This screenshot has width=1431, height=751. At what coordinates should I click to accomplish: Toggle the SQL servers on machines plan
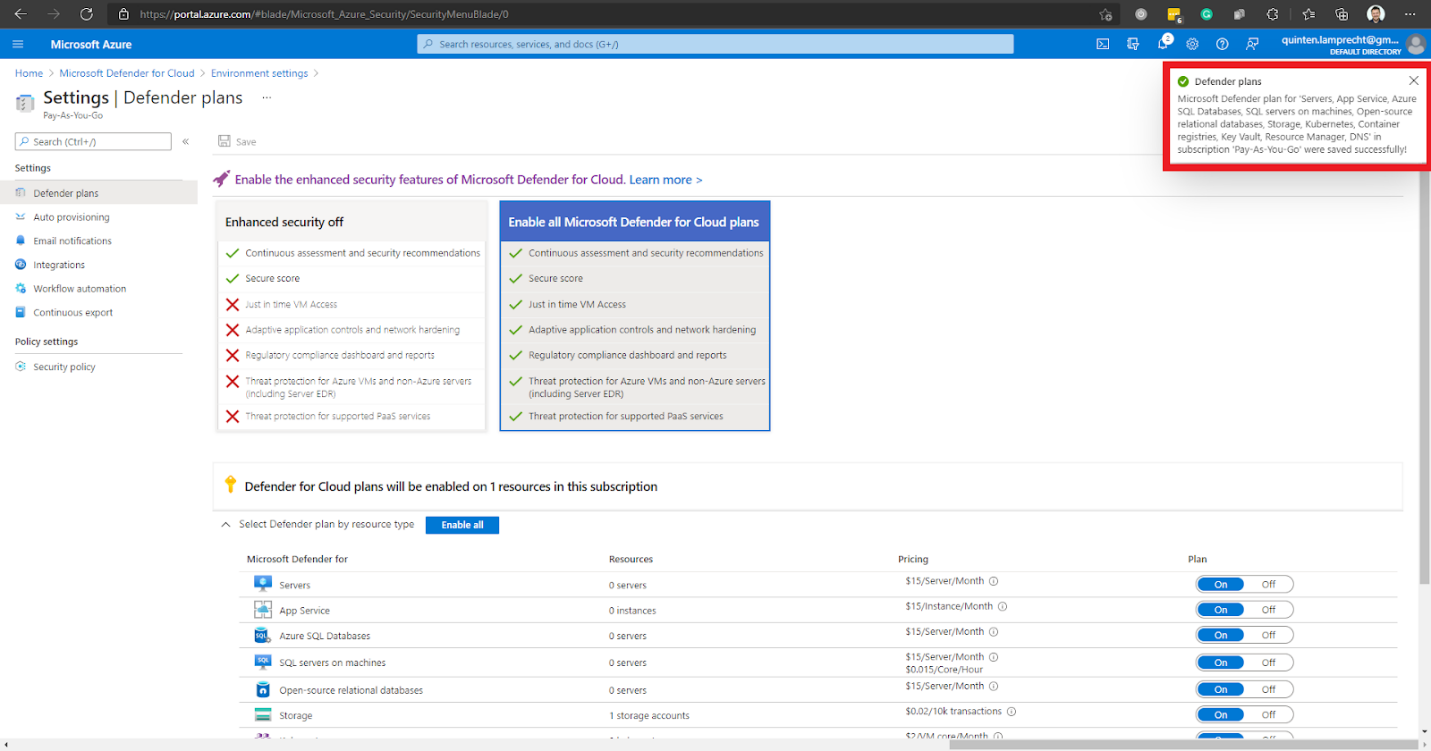click(x=1244, y=662)
